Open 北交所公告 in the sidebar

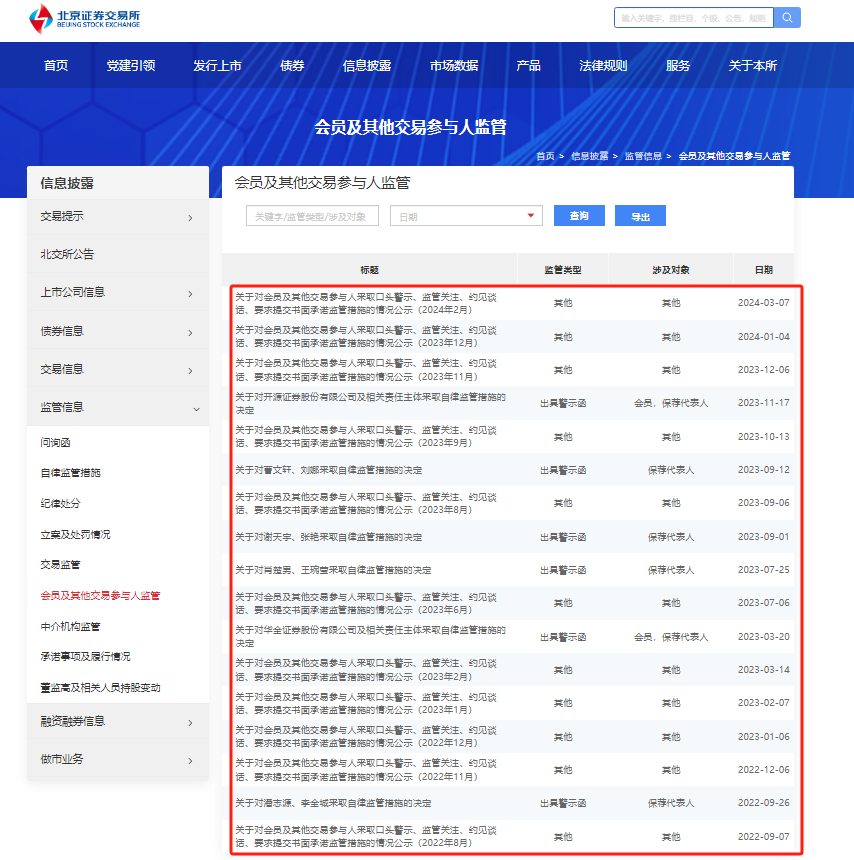coord(67,254)
